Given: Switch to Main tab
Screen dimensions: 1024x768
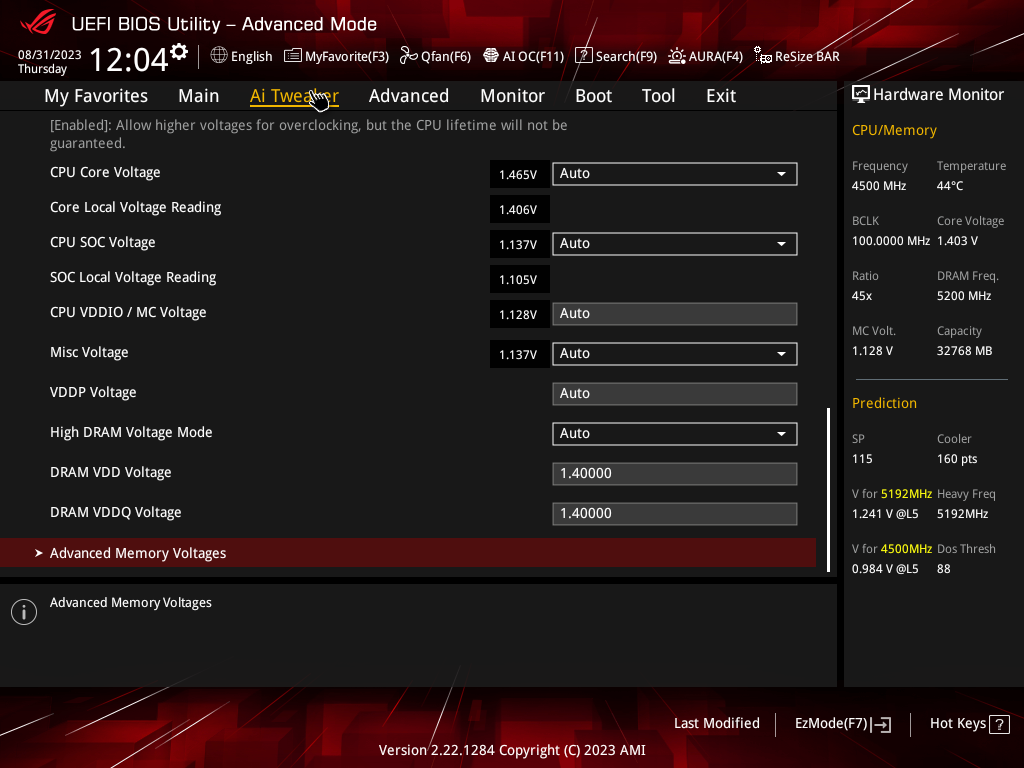Looking at the screenshot, I should tap(199, 95).
